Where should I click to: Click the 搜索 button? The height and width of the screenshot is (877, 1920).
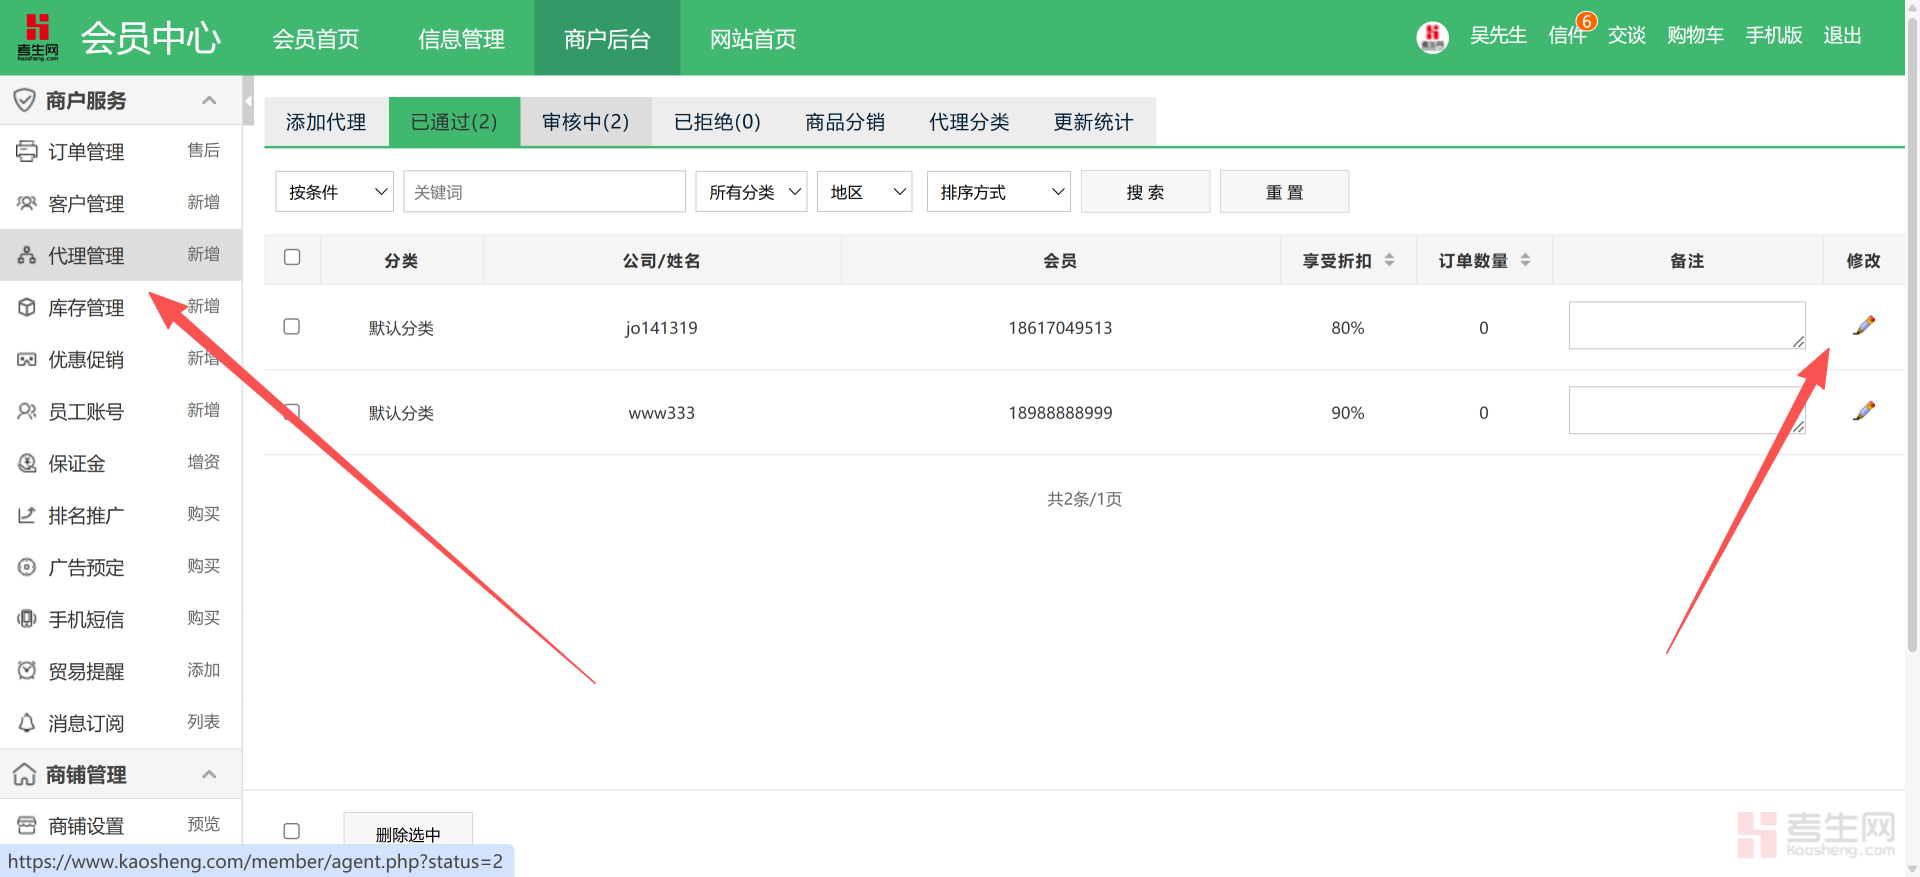1145,192
